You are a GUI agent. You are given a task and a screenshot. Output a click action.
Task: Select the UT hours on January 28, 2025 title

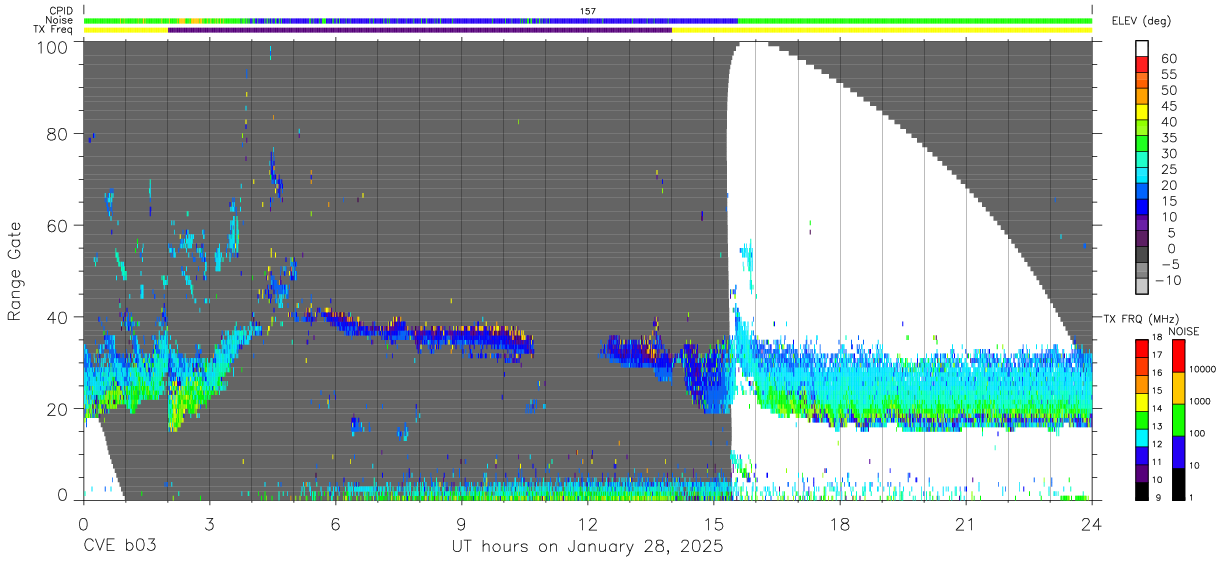point(587,548)
